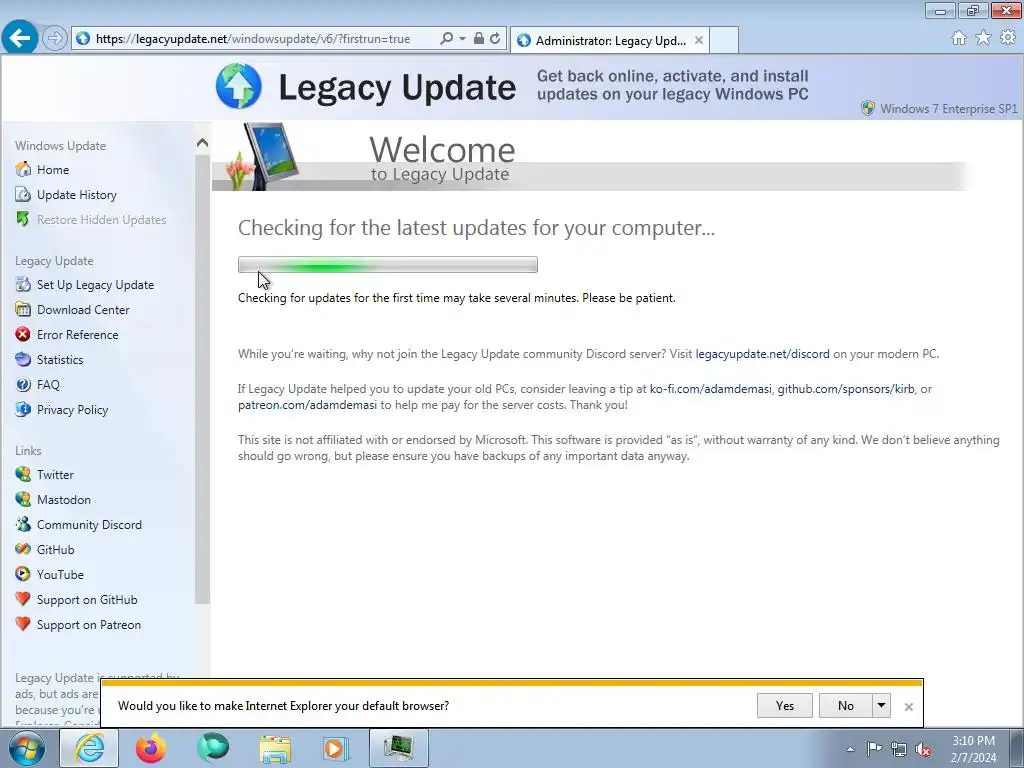Viewport: 1024px width, 768px height.
Task: Click Restore Hidden Updates icon
Action: (23, 219)
